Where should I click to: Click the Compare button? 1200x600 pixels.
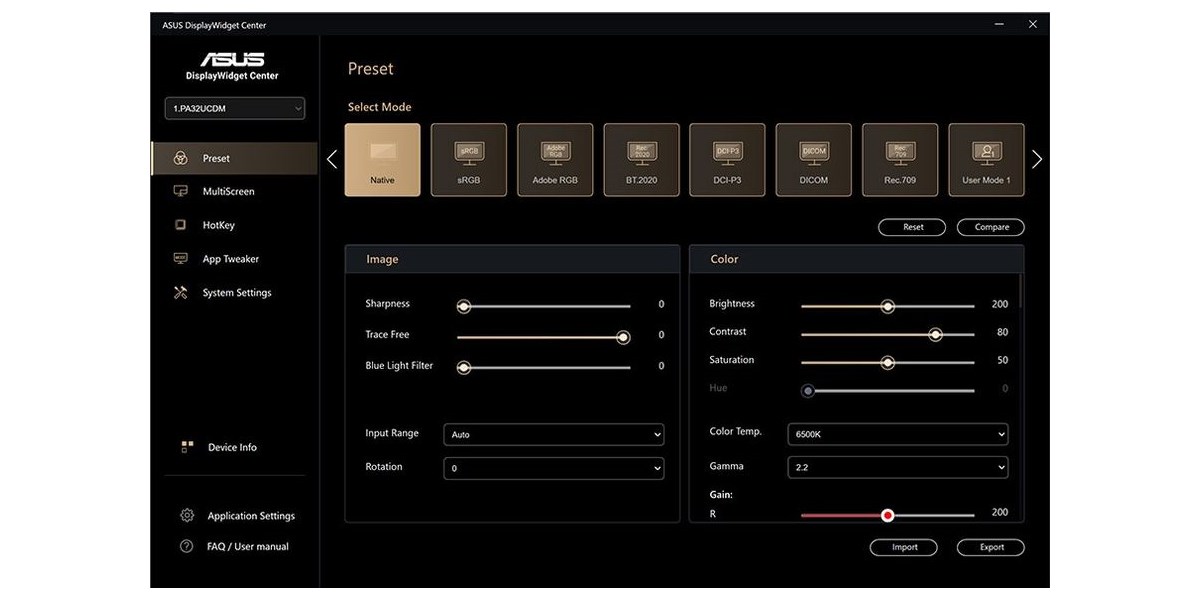click(991, 227)
